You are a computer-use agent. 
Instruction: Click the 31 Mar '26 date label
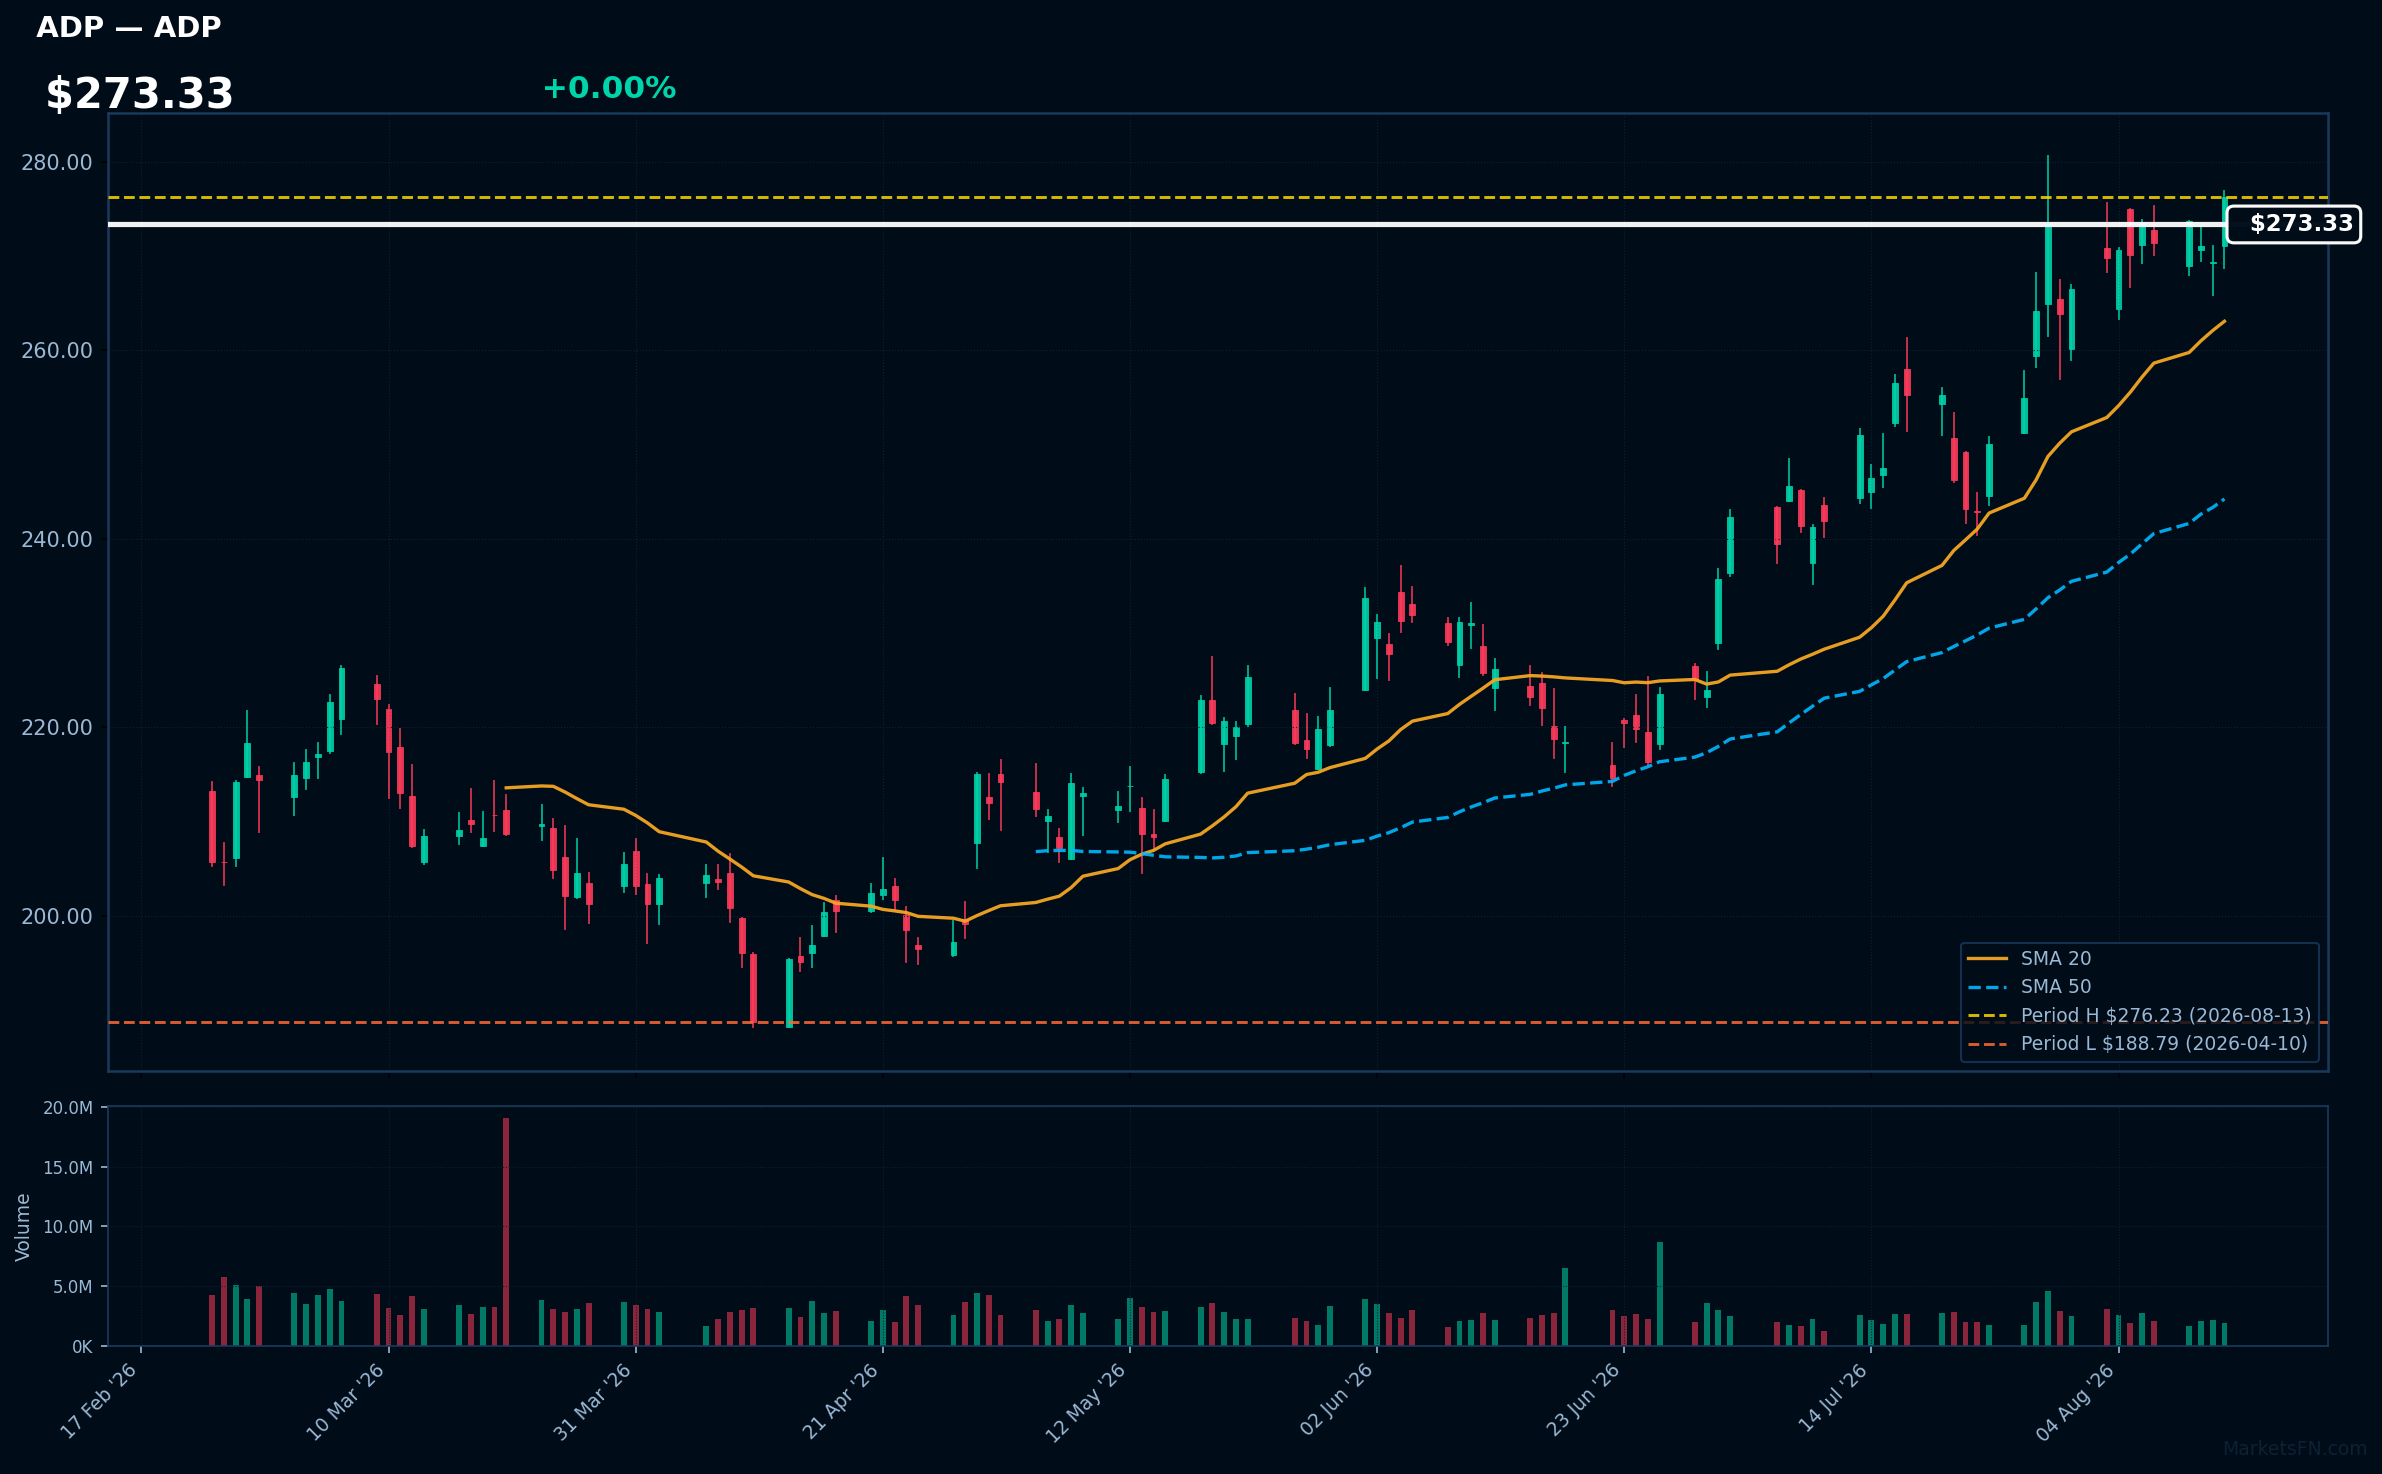[x=593, y=1402]
